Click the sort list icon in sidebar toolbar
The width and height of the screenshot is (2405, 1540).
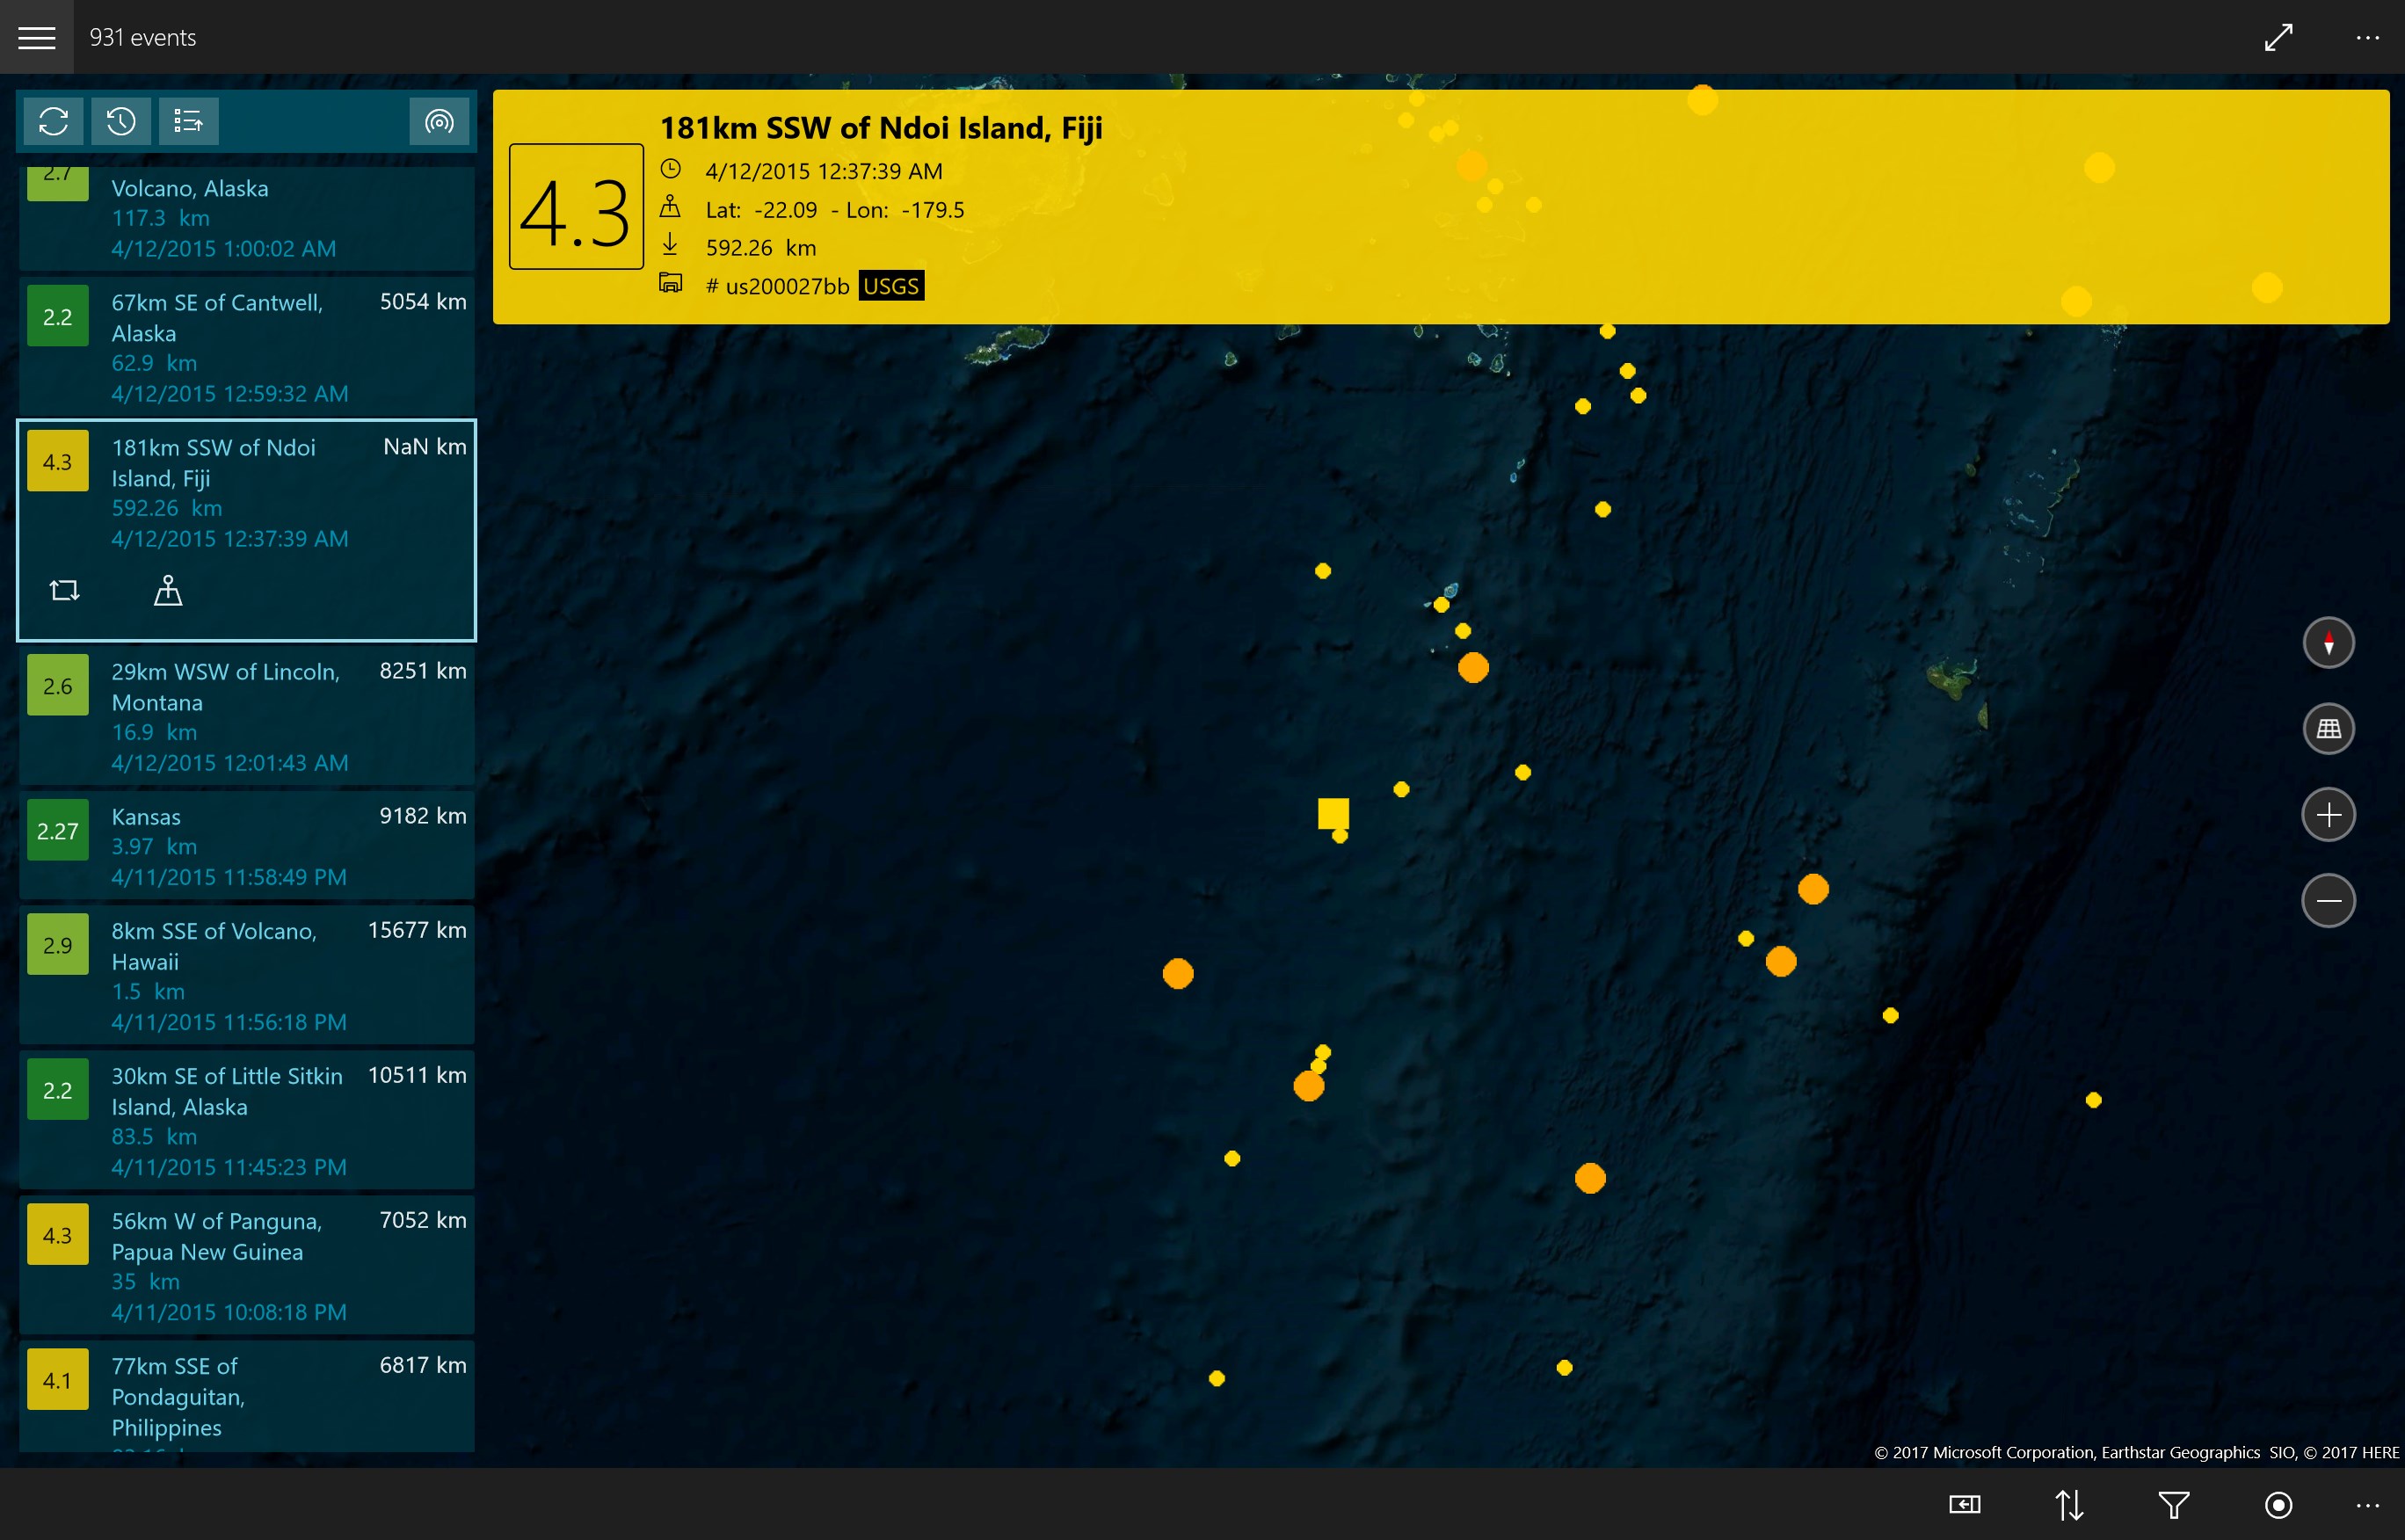coord(189,121)
